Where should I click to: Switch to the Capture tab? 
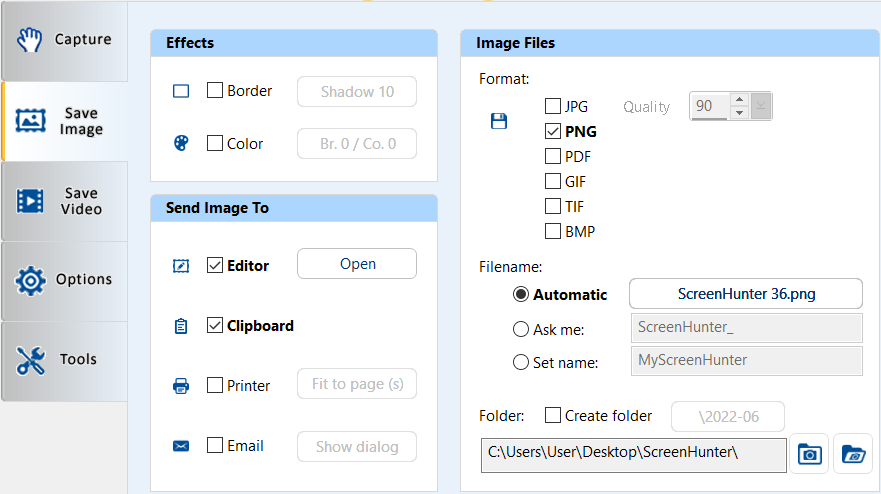pyautogui.click(x=64, y=40)
